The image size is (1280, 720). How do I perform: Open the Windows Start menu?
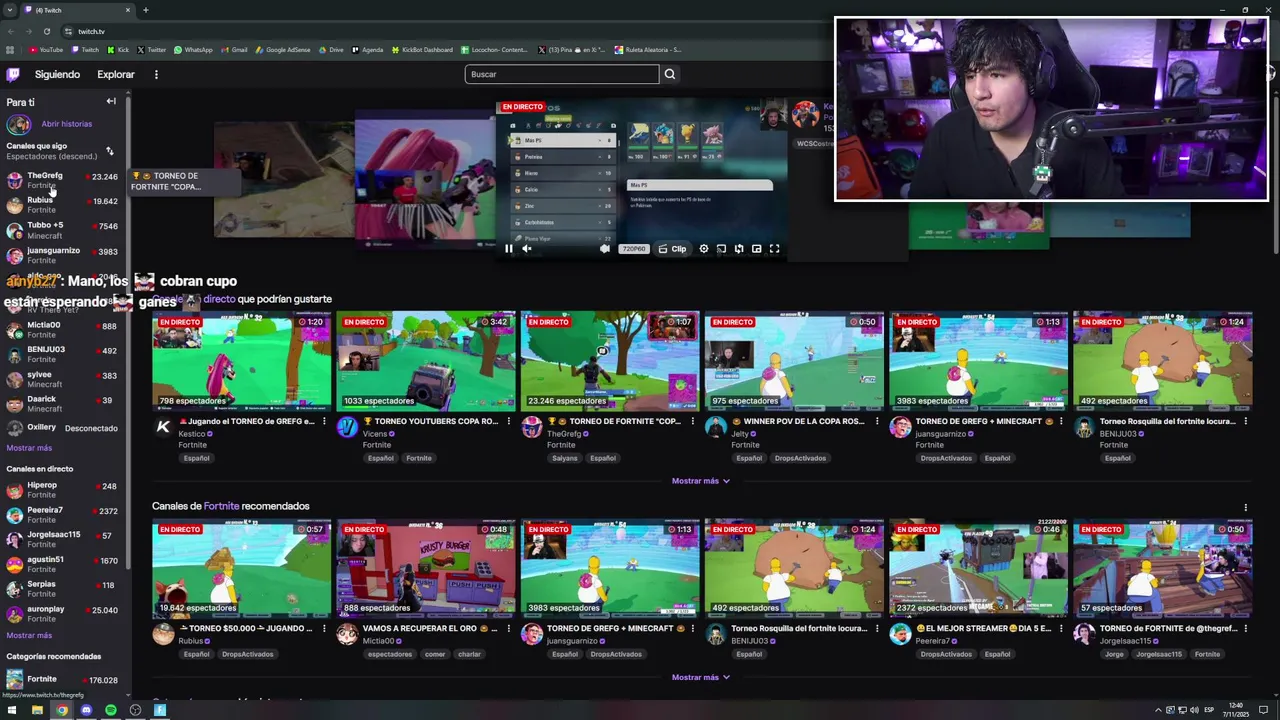12,710
